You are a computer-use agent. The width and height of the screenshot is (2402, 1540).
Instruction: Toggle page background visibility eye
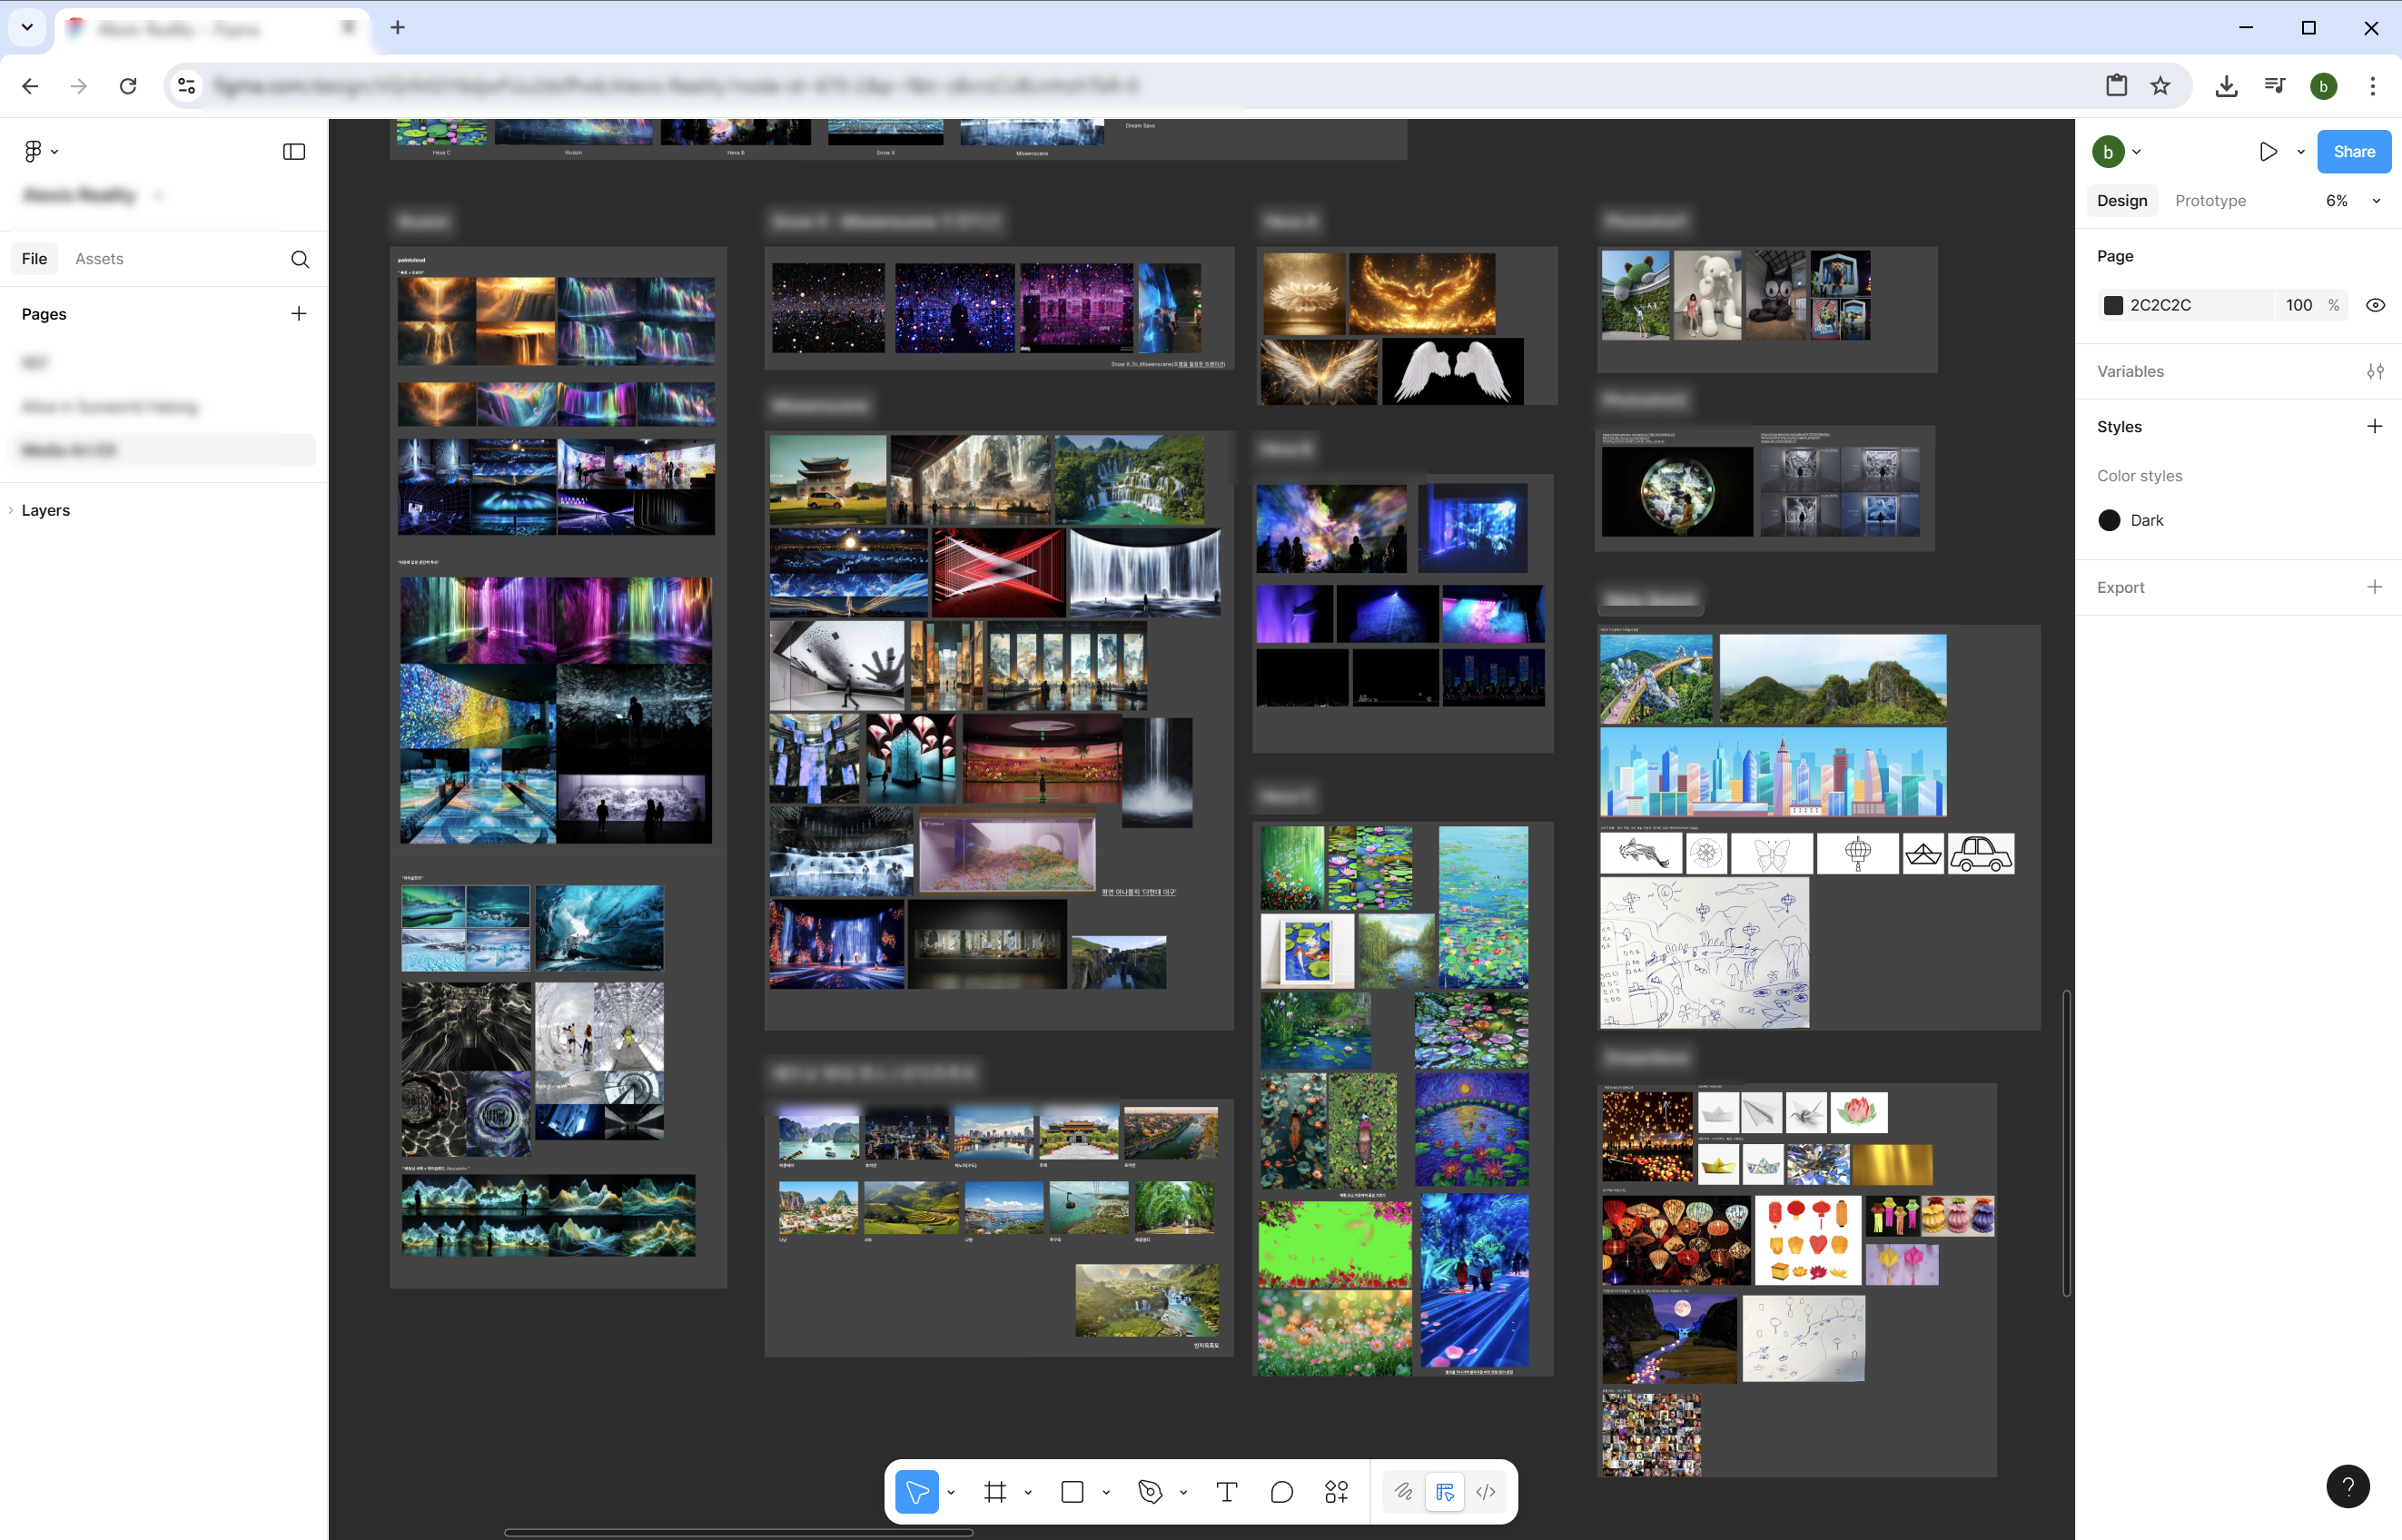tap(2375, 305)
